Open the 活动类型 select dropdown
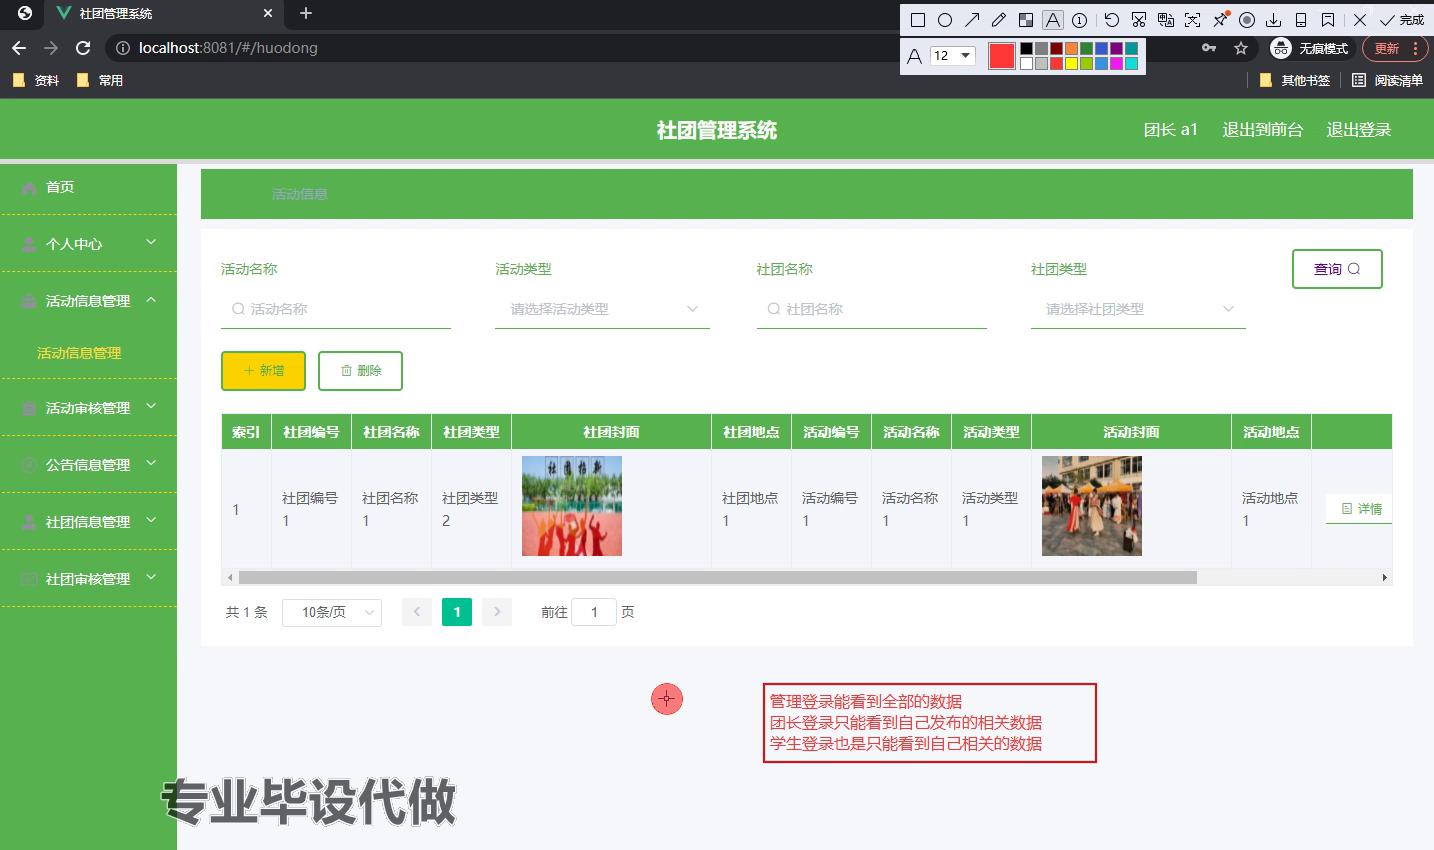Image resolution: width=1434 pixels, height=850 pixels. [x=602, y=309]
